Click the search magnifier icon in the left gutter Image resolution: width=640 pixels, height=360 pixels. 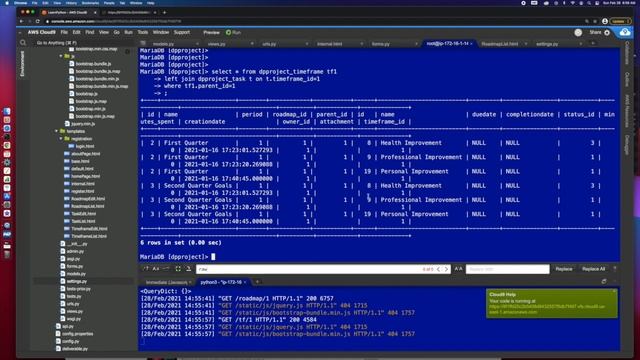(23, 42)
